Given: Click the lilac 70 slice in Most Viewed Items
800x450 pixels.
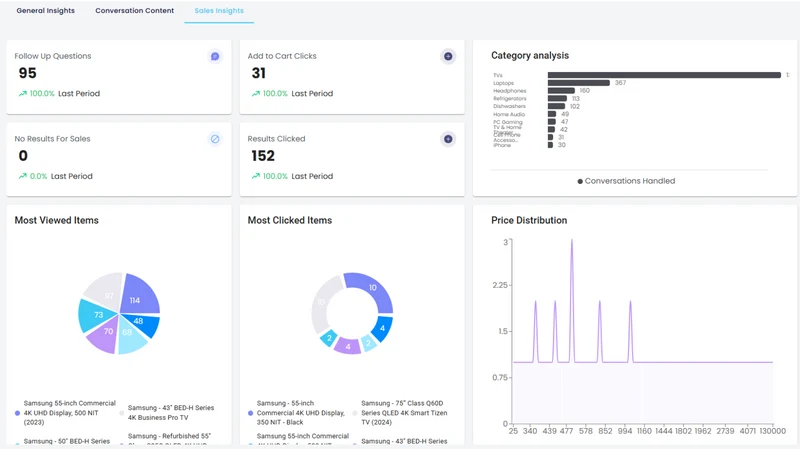Looking at the screenshot, I should pyautogui.click(x=105, y=335).
